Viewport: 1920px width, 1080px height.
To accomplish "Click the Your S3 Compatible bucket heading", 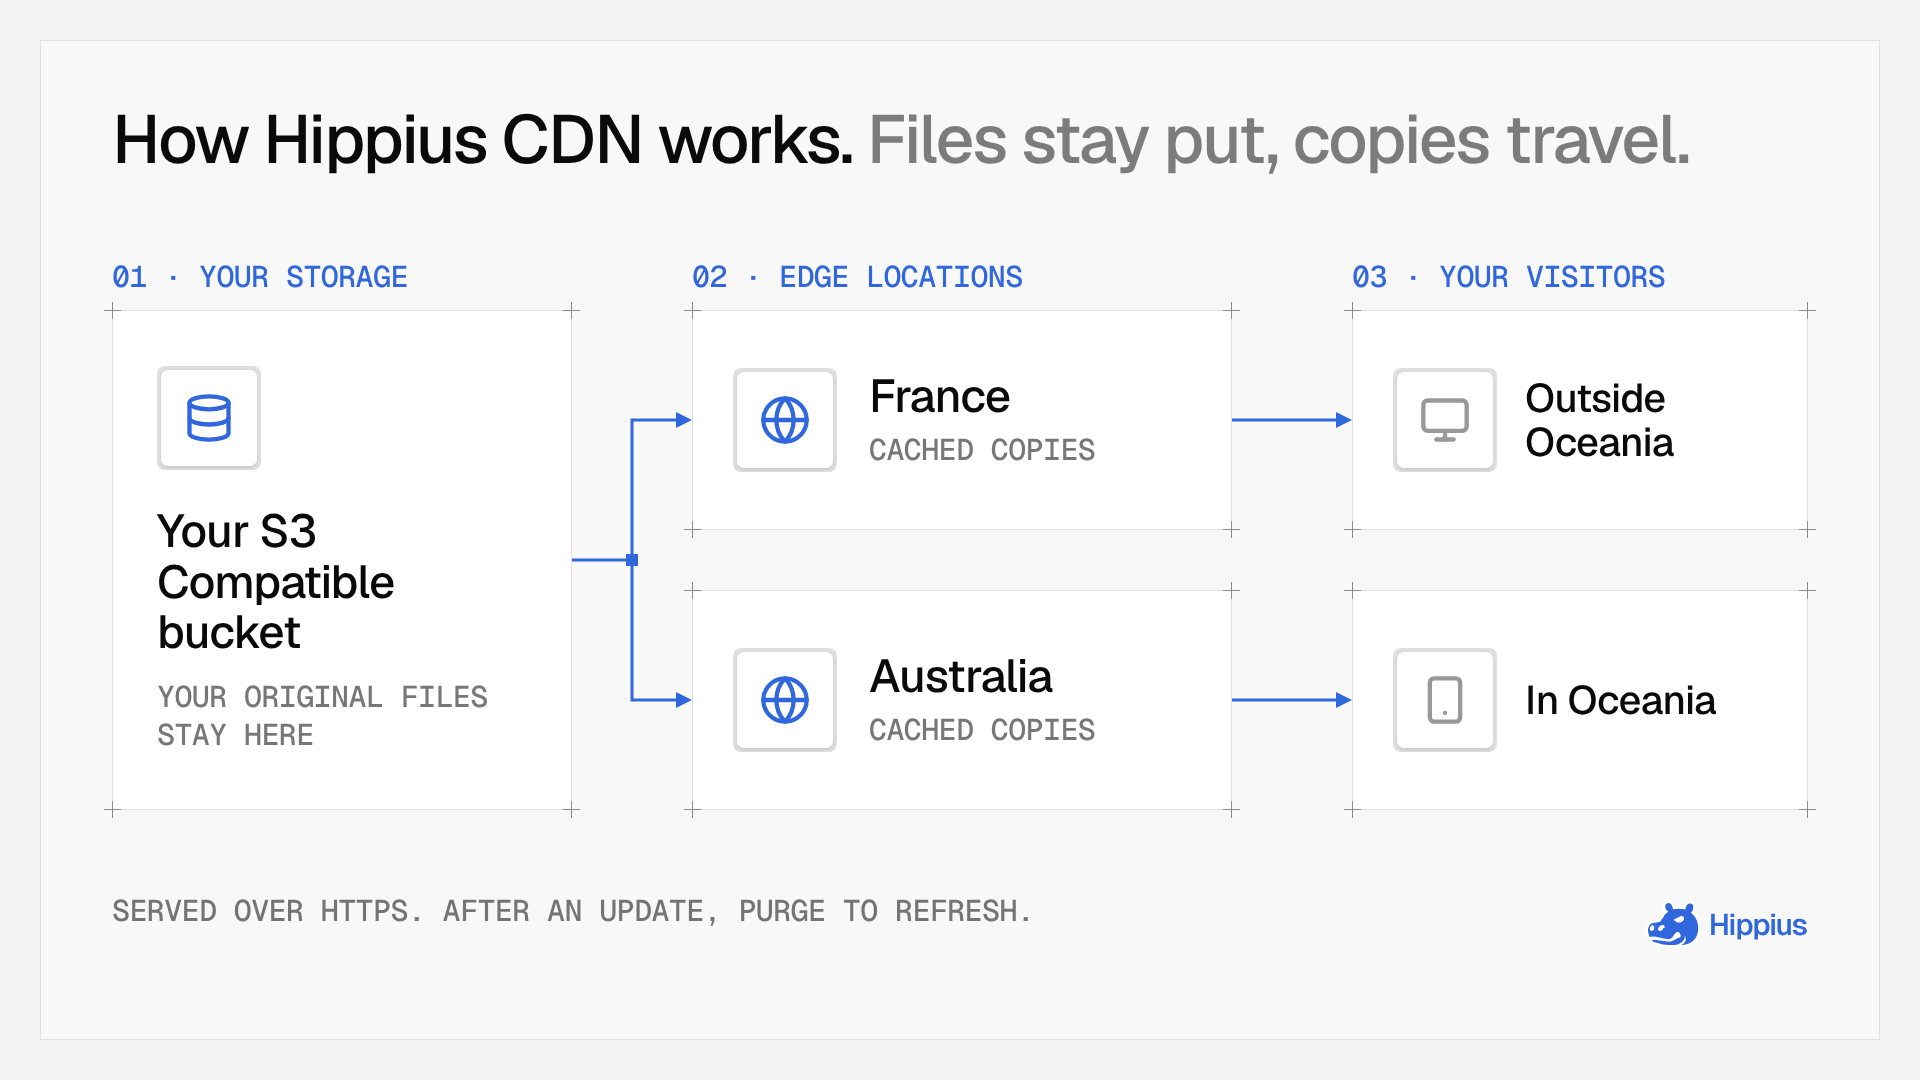I will (276, 582).
